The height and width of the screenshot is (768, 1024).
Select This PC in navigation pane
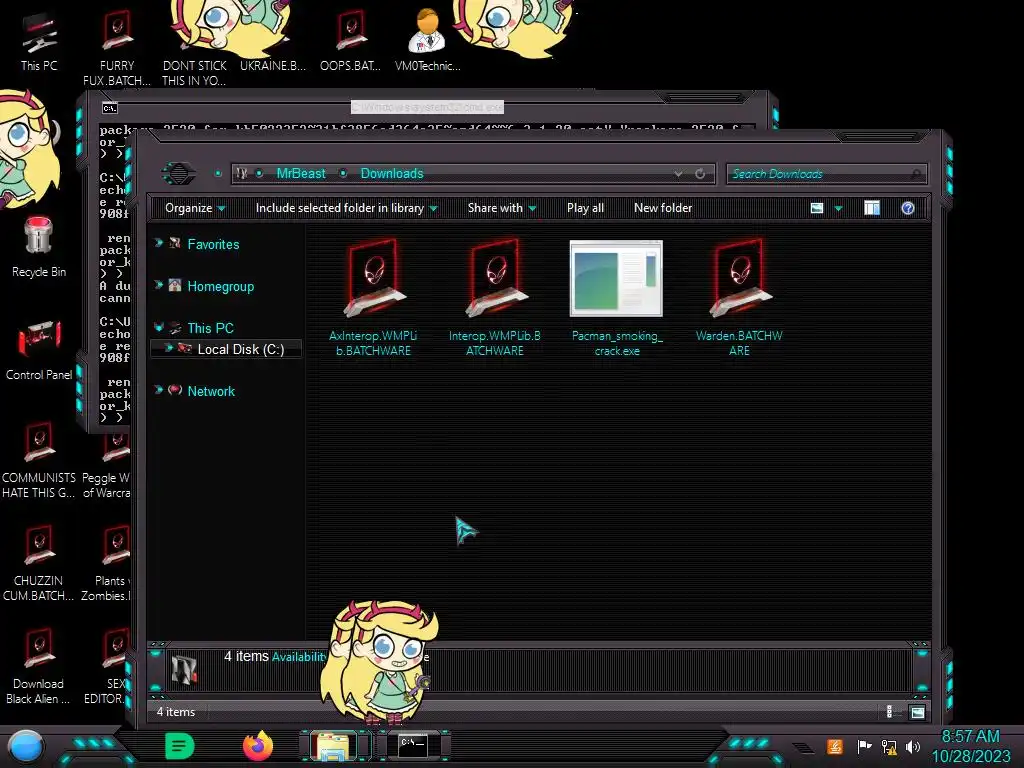tap(210, 328)
